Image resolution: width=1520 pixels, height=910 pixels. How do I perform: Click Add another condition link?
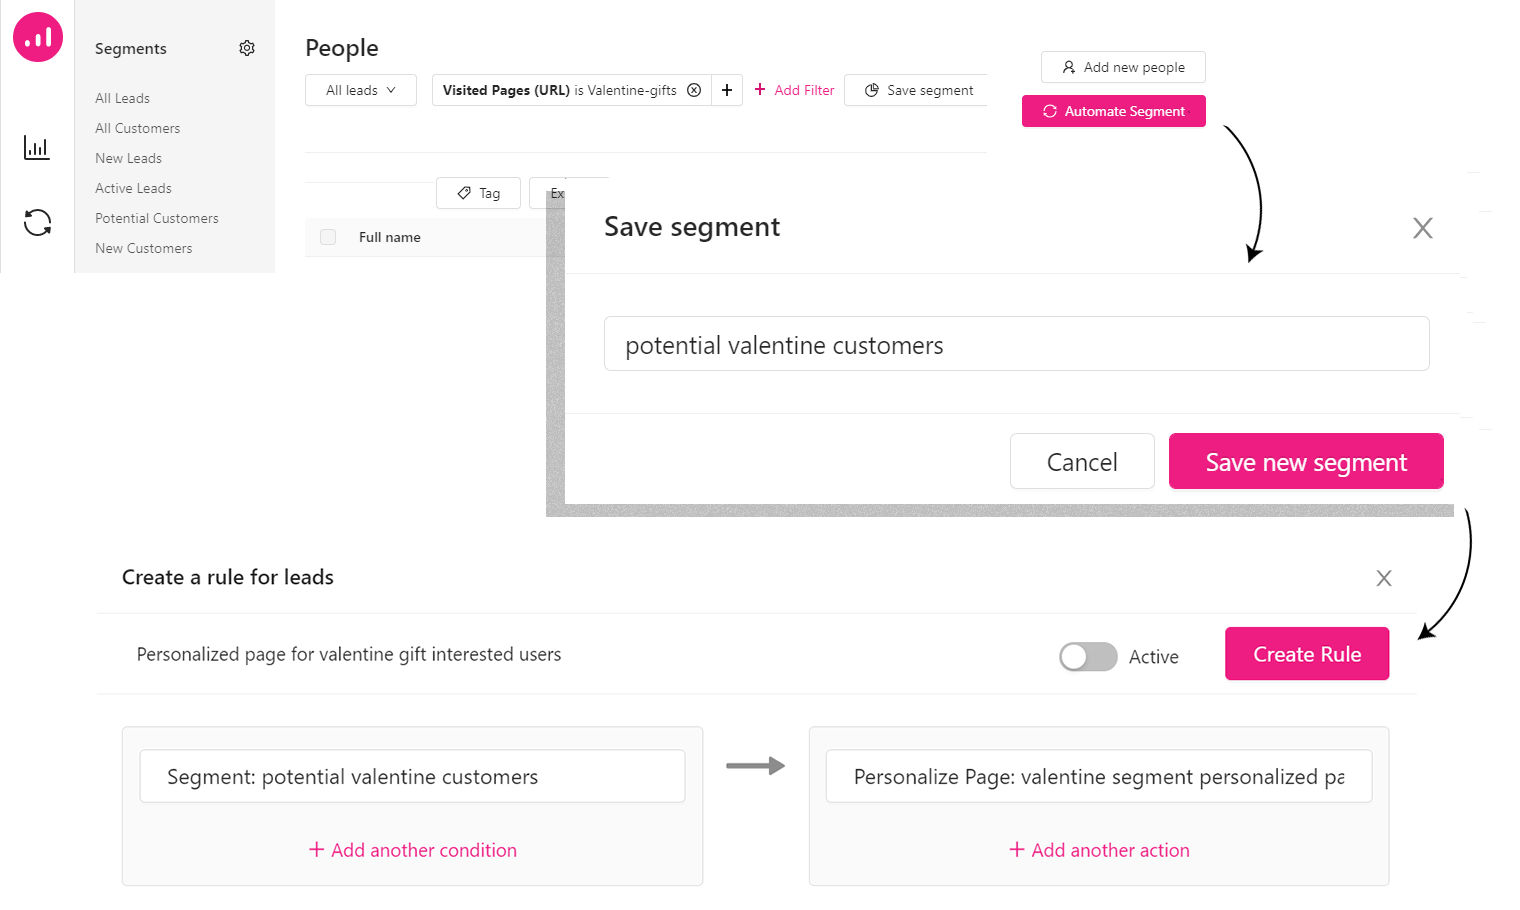coord(412,850)
